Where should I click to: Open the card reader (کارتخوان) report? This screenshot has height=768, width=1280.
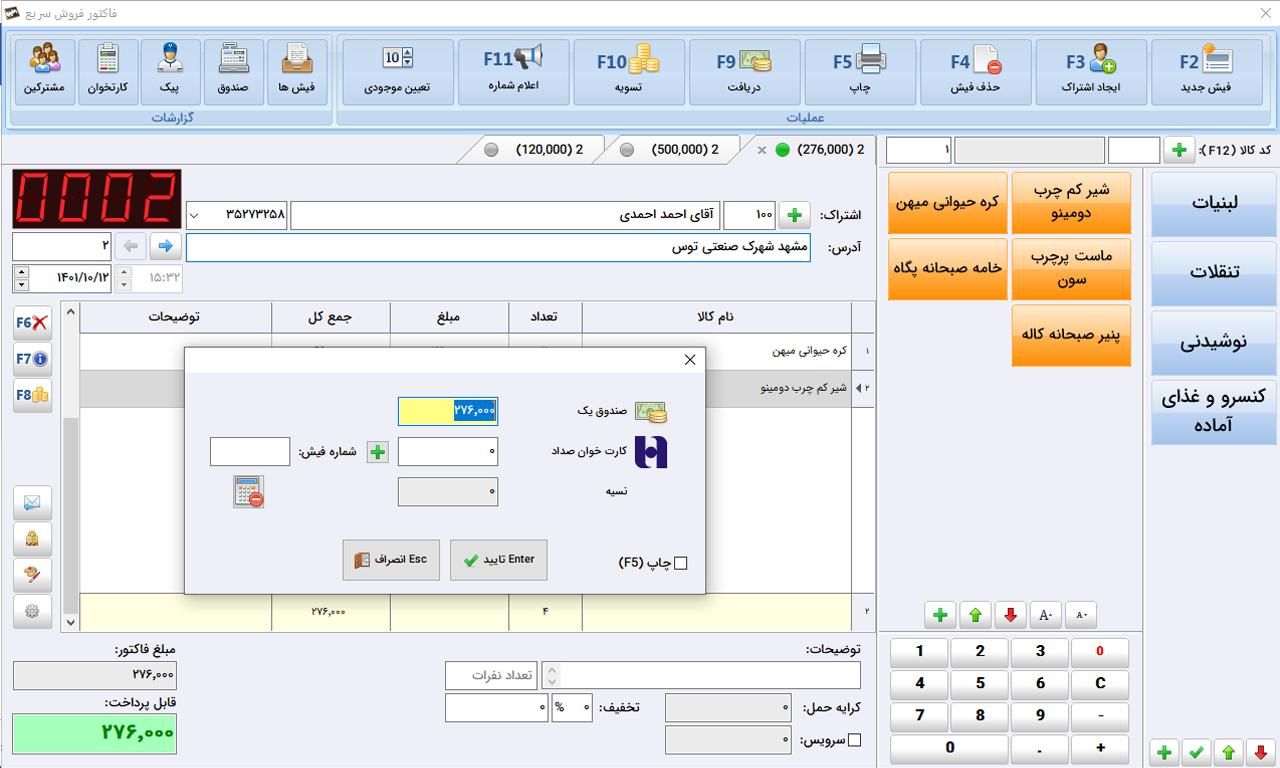(x=107, y=72)
